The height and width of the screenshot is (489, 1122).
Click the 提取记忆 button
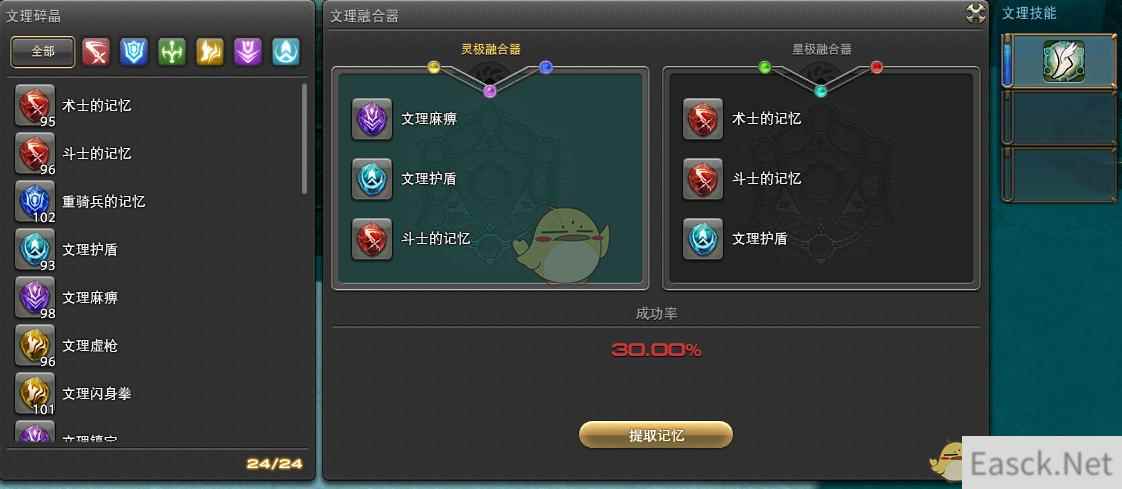pos(655,435)
